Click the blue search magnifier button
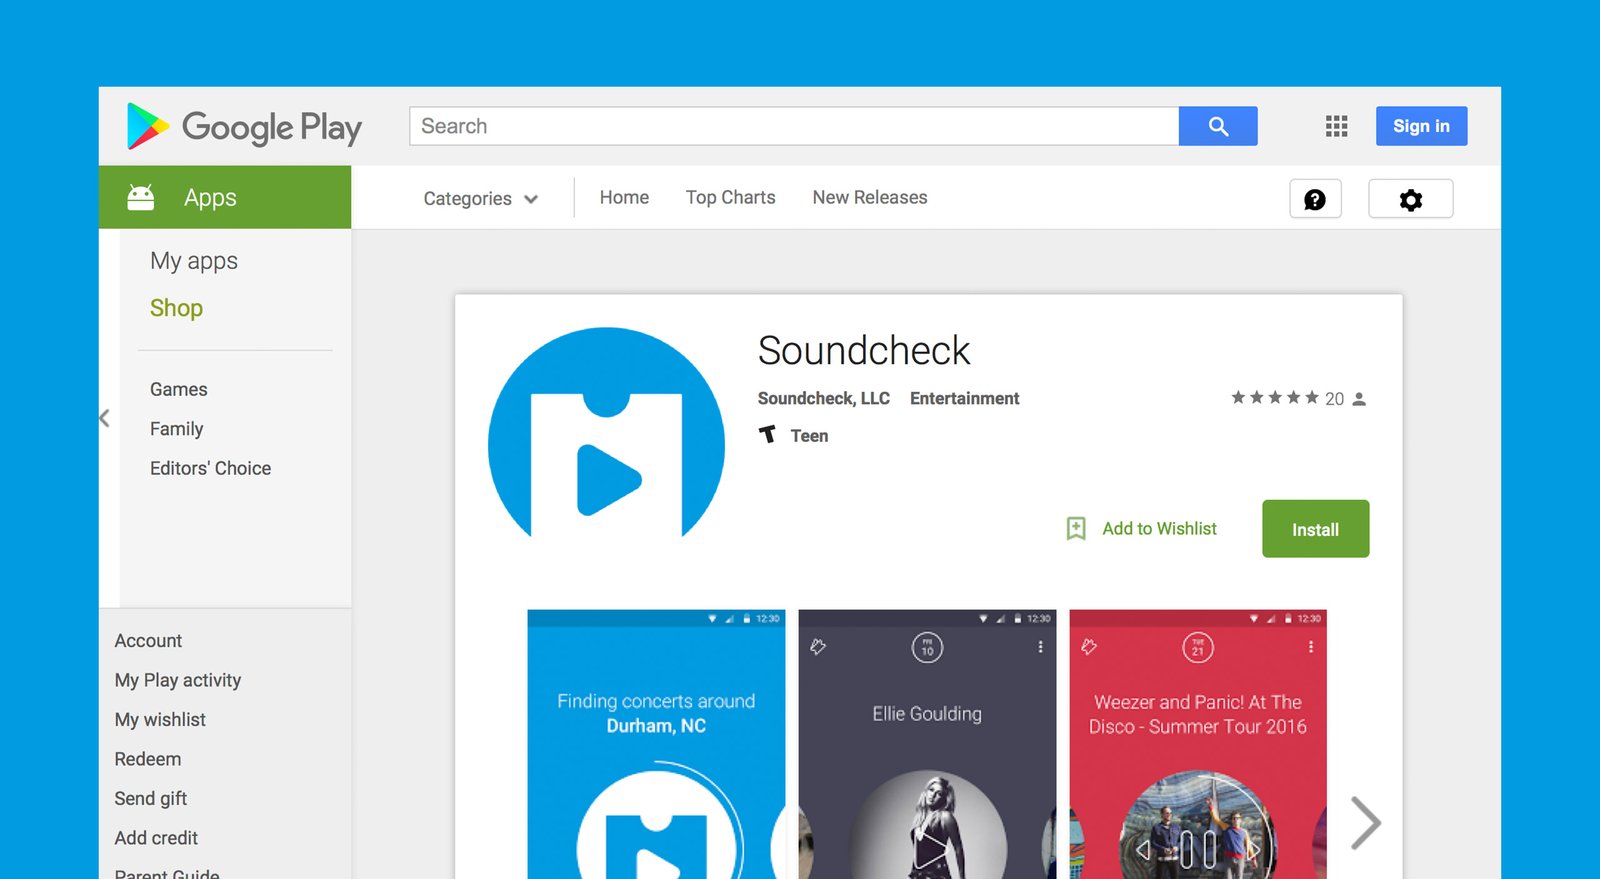The width and height of the screenshot is (1600, 879). click(x=1217, y=126)
